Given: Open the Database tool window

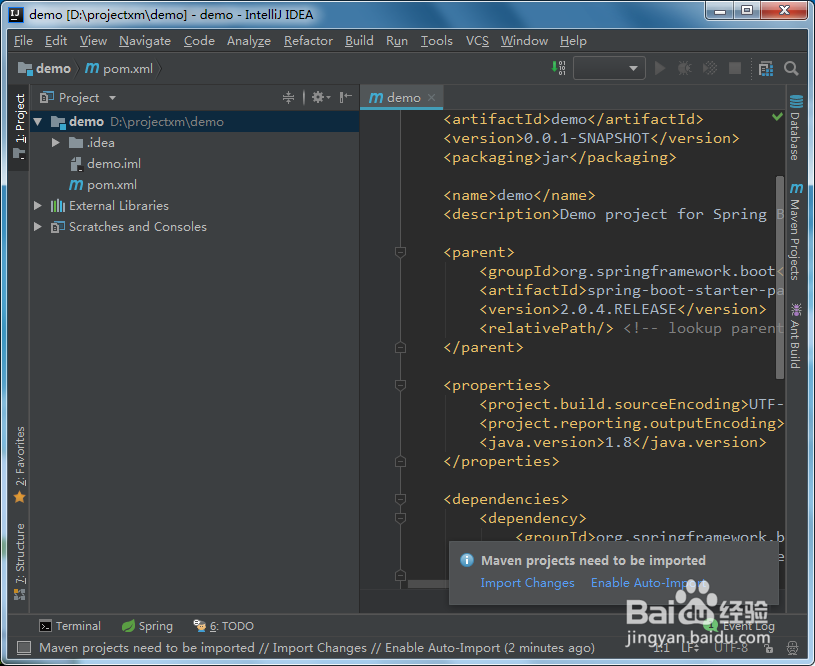Looking at the screenshot, I should 795,128.
